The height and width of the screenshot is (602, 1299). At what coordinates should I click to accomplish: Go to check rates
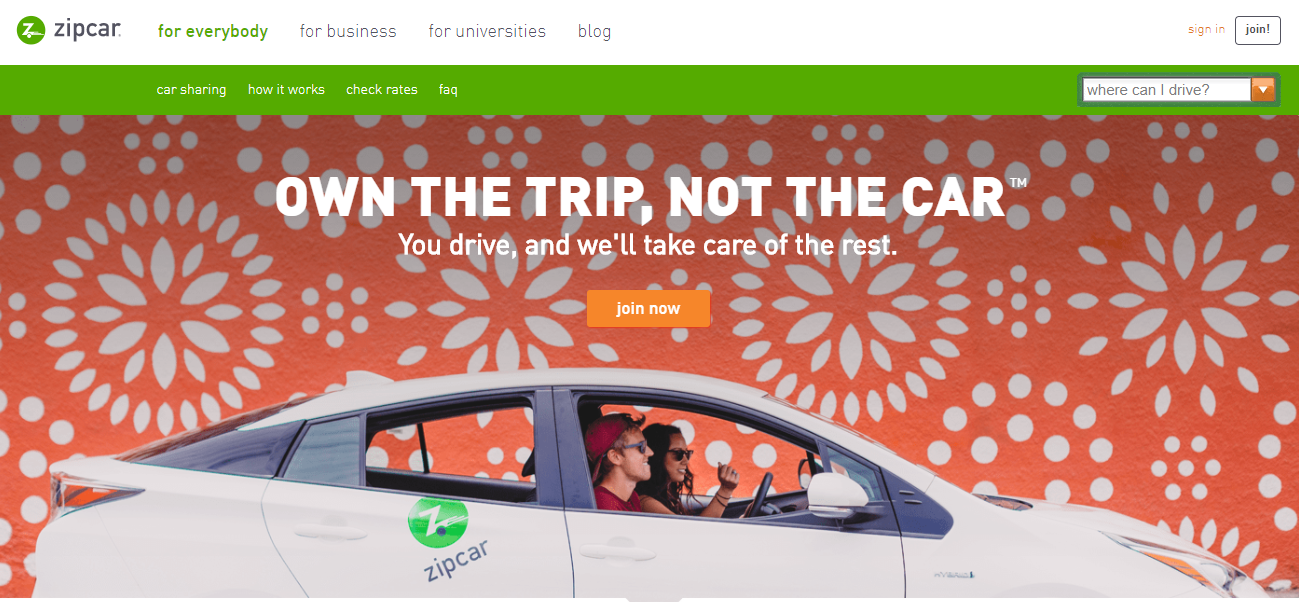[x=382, y=90]
